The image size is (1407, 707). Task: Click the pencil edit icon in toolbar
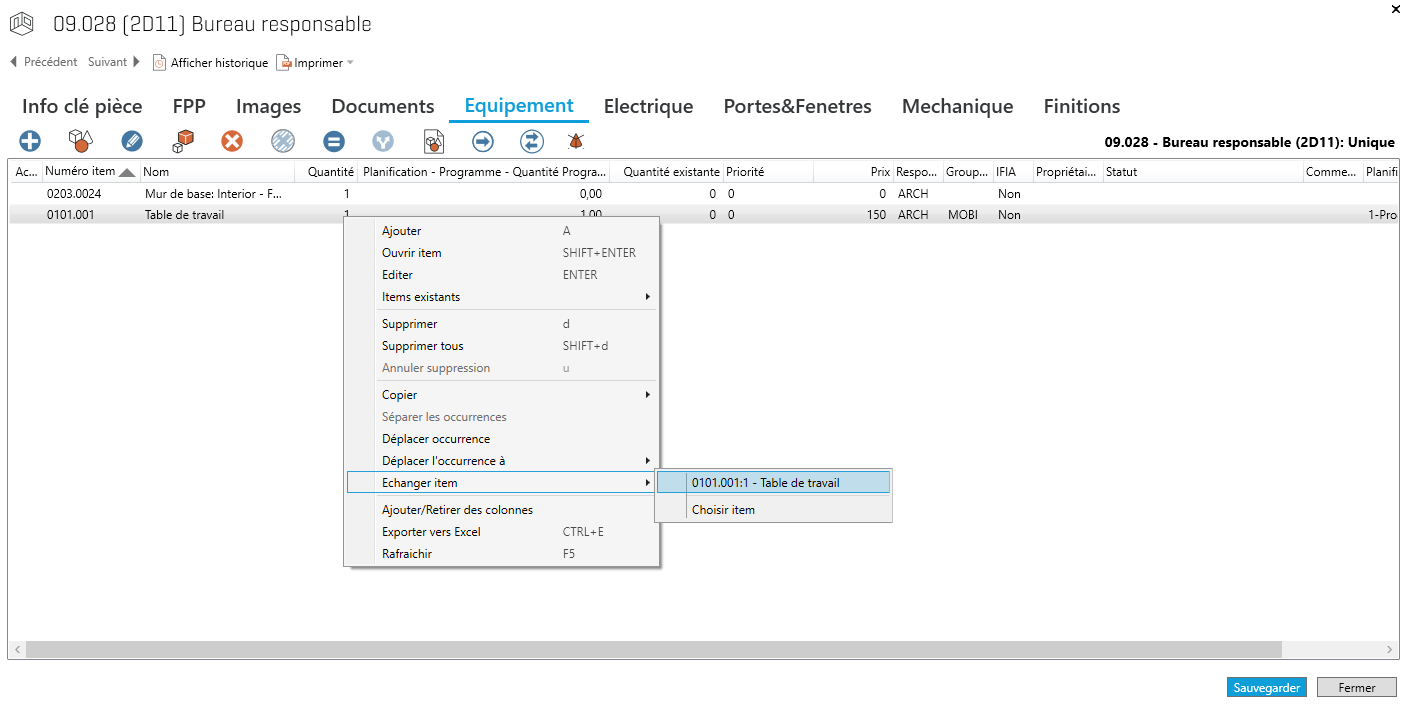132,141
